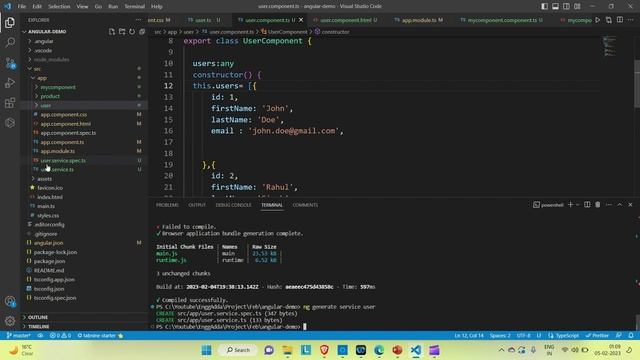Open notifications bell in status bar
Screen dimensions: 640x360
[631, 336]
